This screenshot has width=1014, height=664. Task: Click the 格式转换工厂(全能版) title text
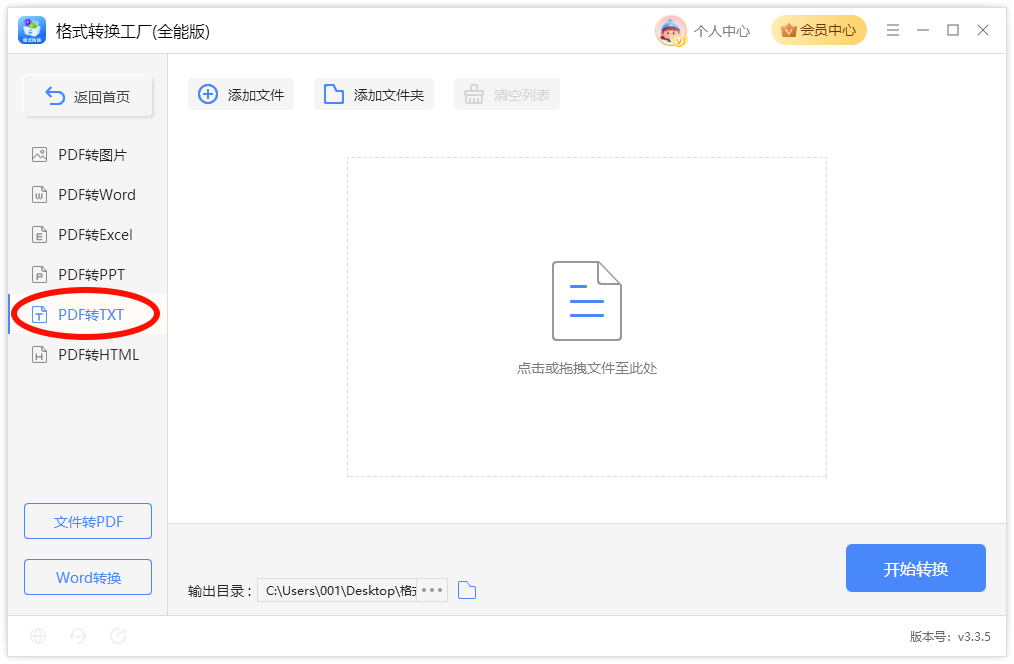(x=133, y=31)
